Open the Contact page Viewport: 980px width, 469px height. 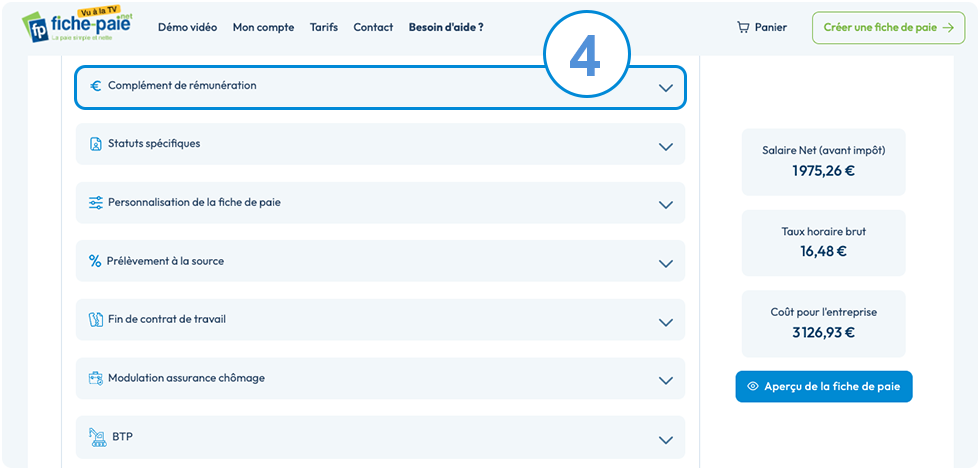tap(373, 28)
